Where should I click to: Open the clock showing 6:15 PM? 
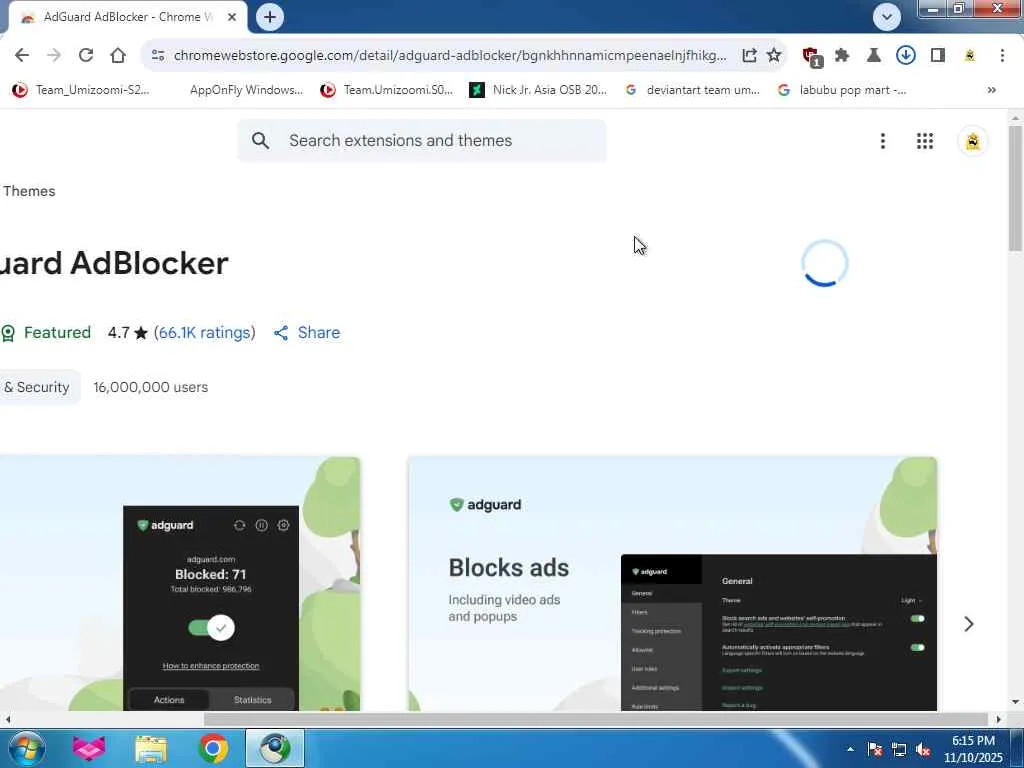[972, 749]
